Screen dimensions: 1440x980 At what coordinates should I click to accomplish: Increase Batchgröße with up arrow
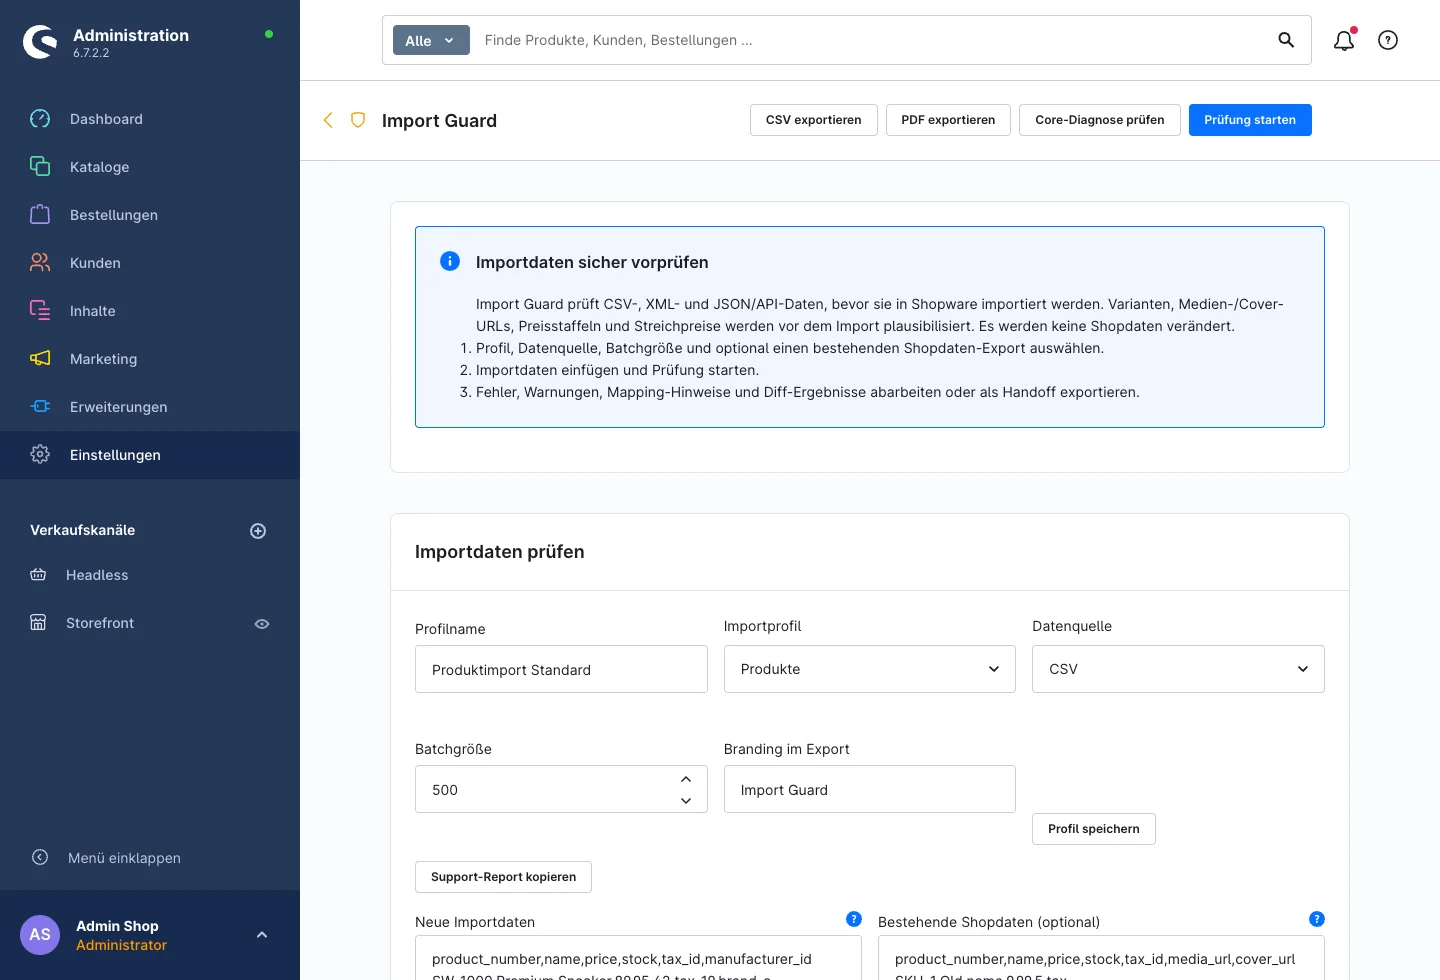[x=686, y=779]
